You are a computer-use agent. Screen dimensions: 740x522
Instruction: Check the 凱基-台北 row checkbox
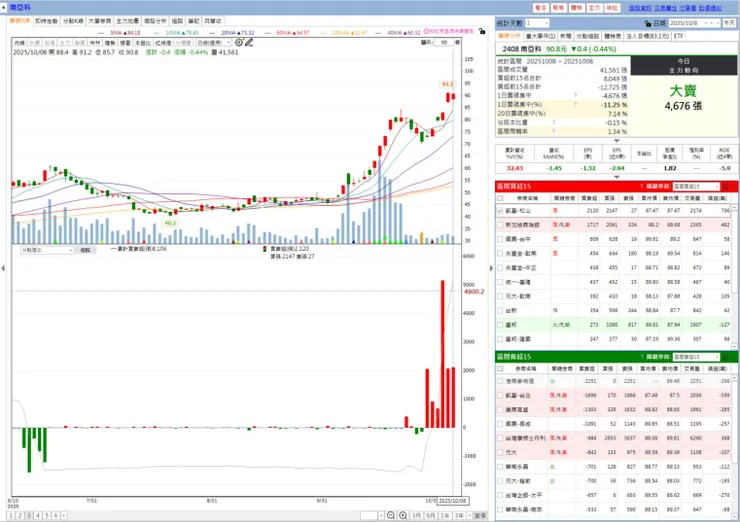(500, 395)
